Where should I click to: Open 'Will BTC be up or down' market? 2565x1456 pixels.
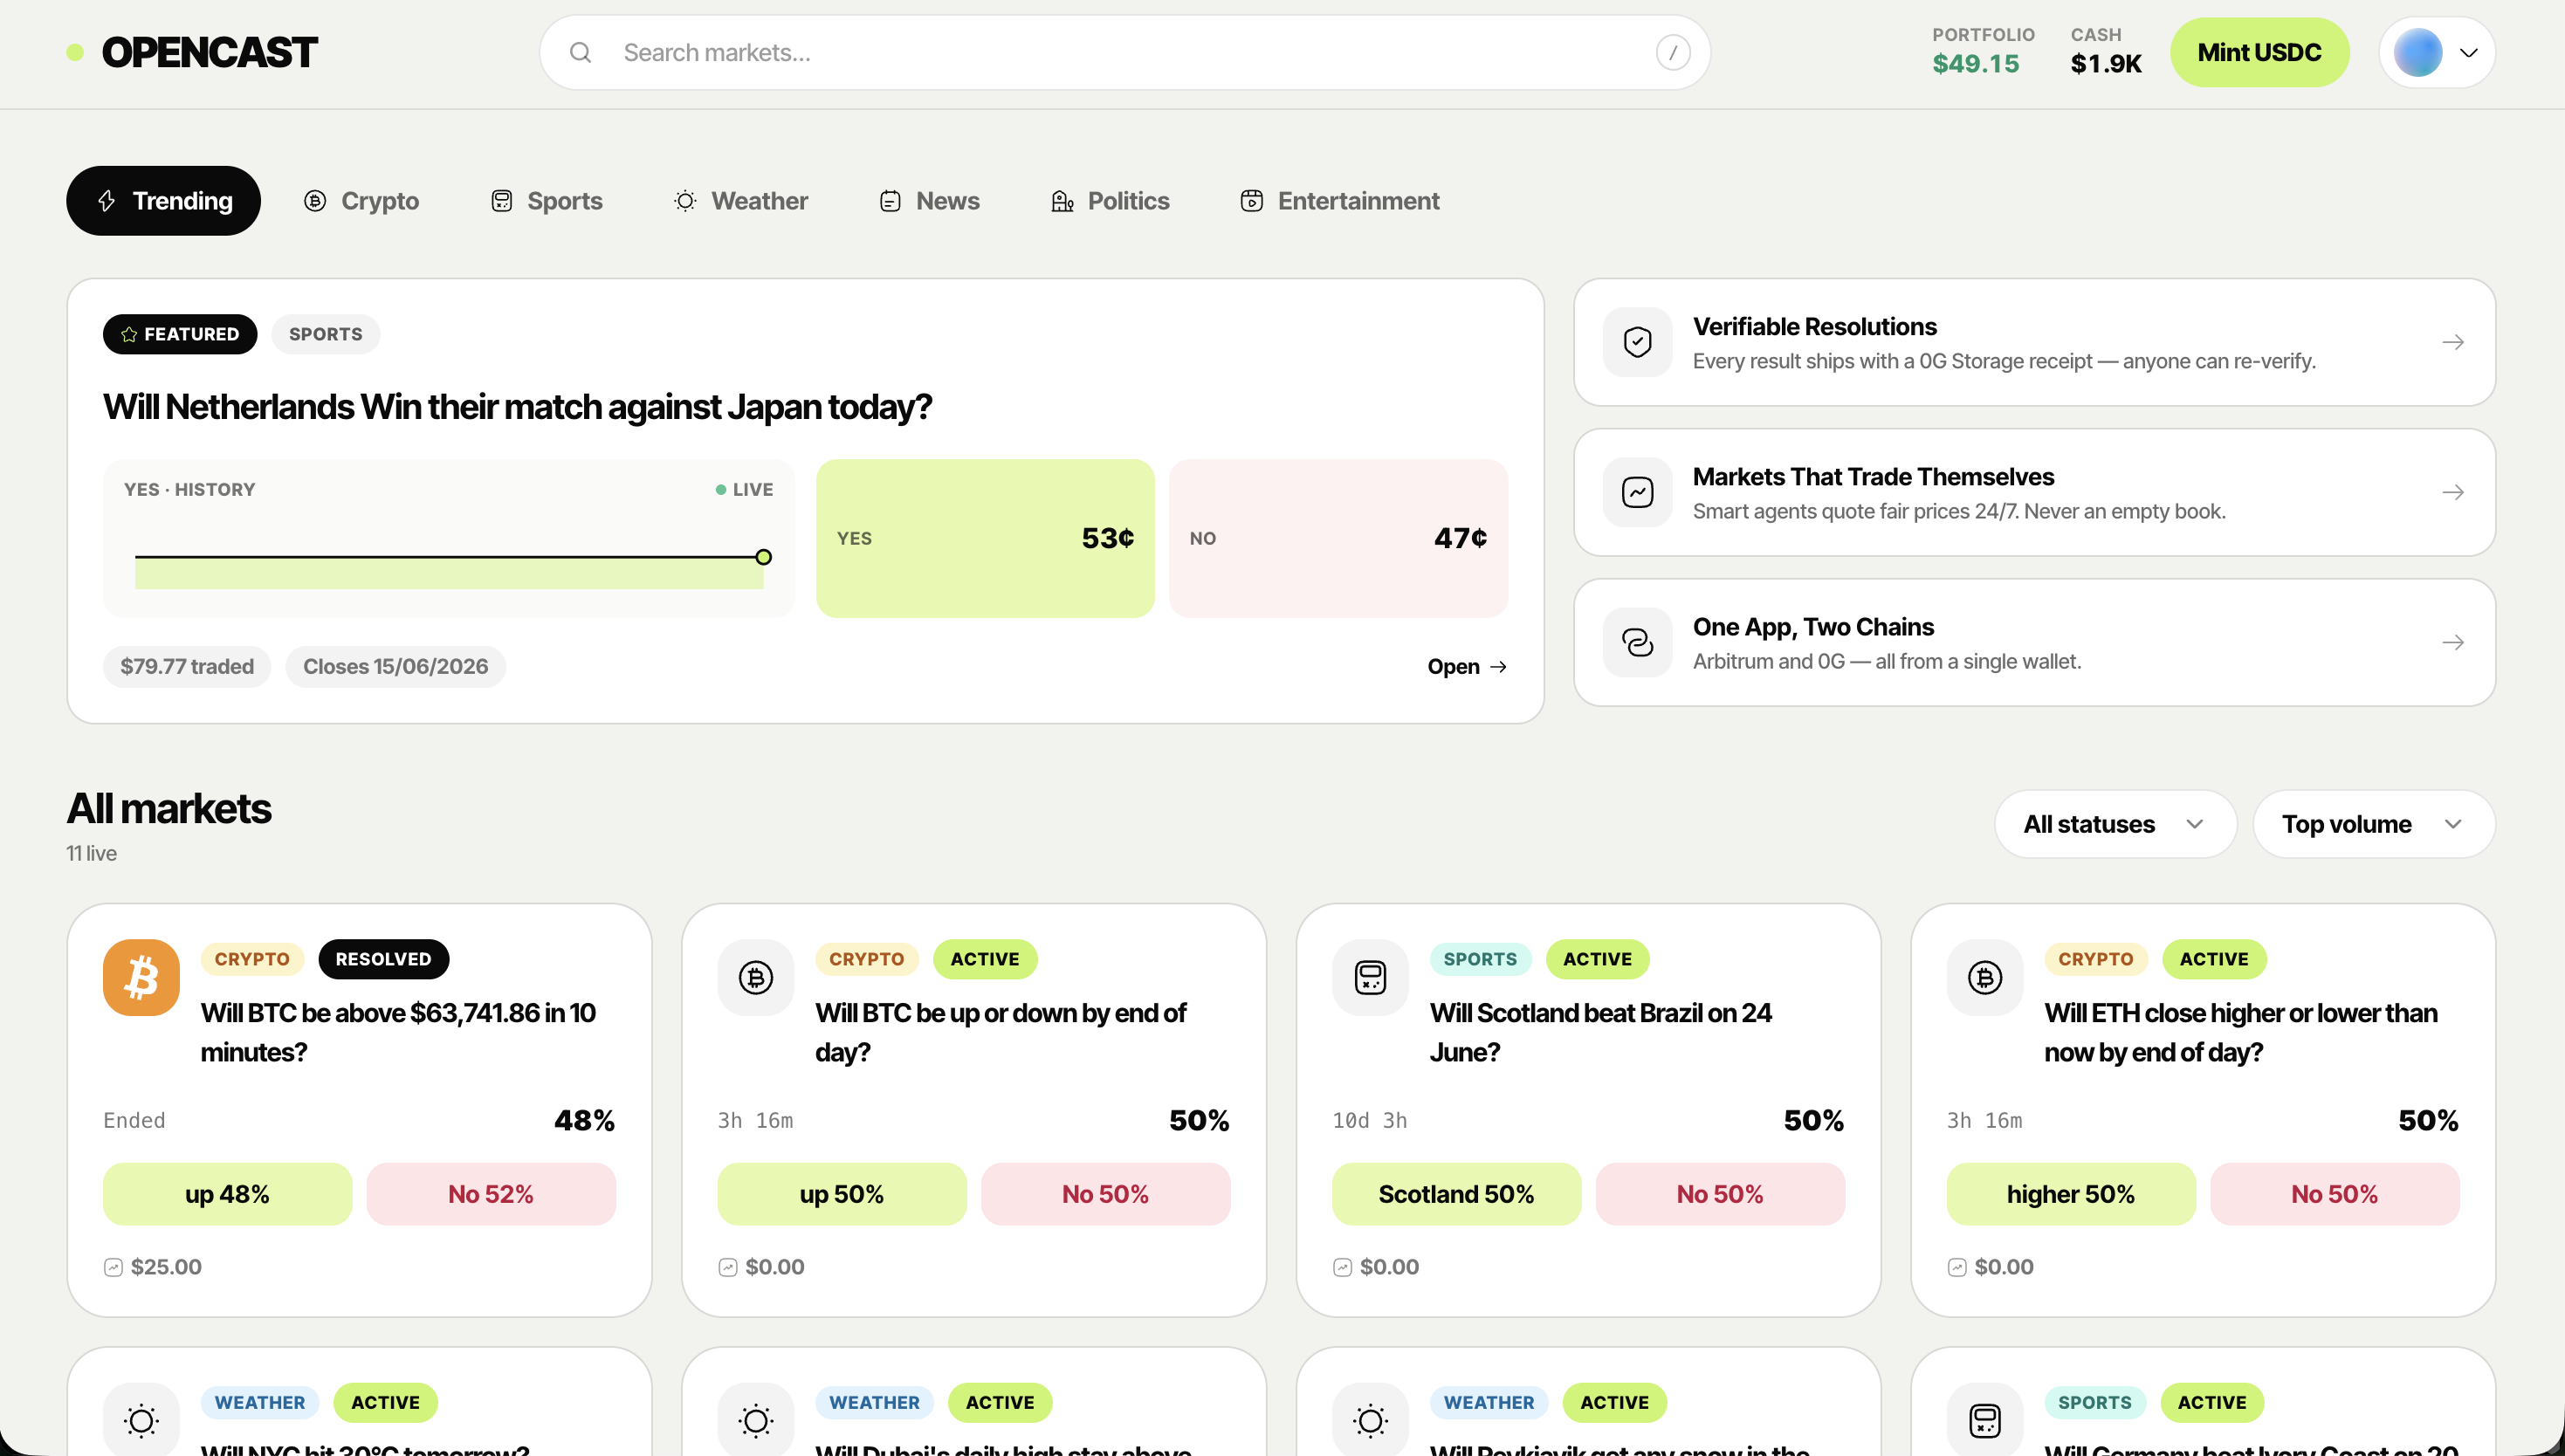1001,1032
